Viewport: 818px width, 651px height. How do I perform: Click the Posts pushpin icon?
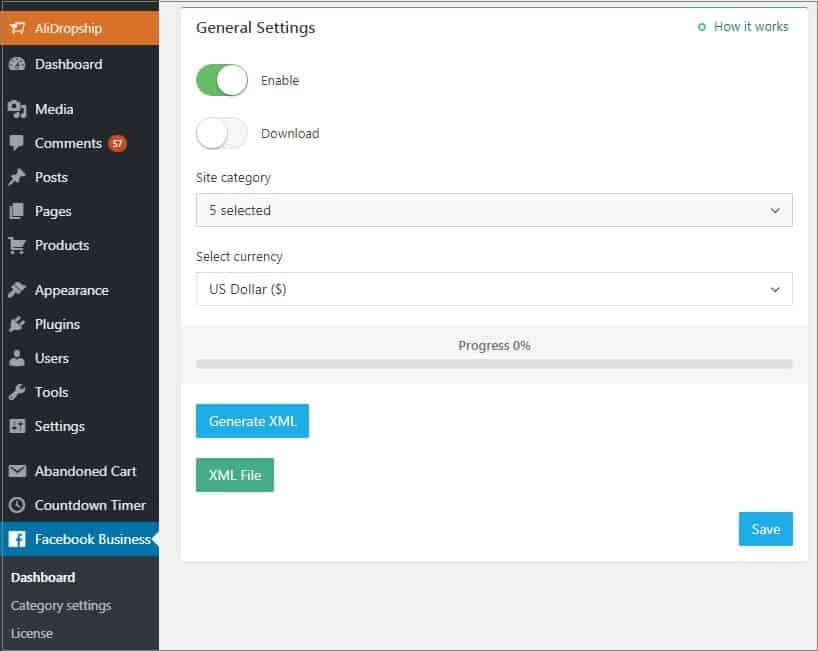tap(17, 177)
